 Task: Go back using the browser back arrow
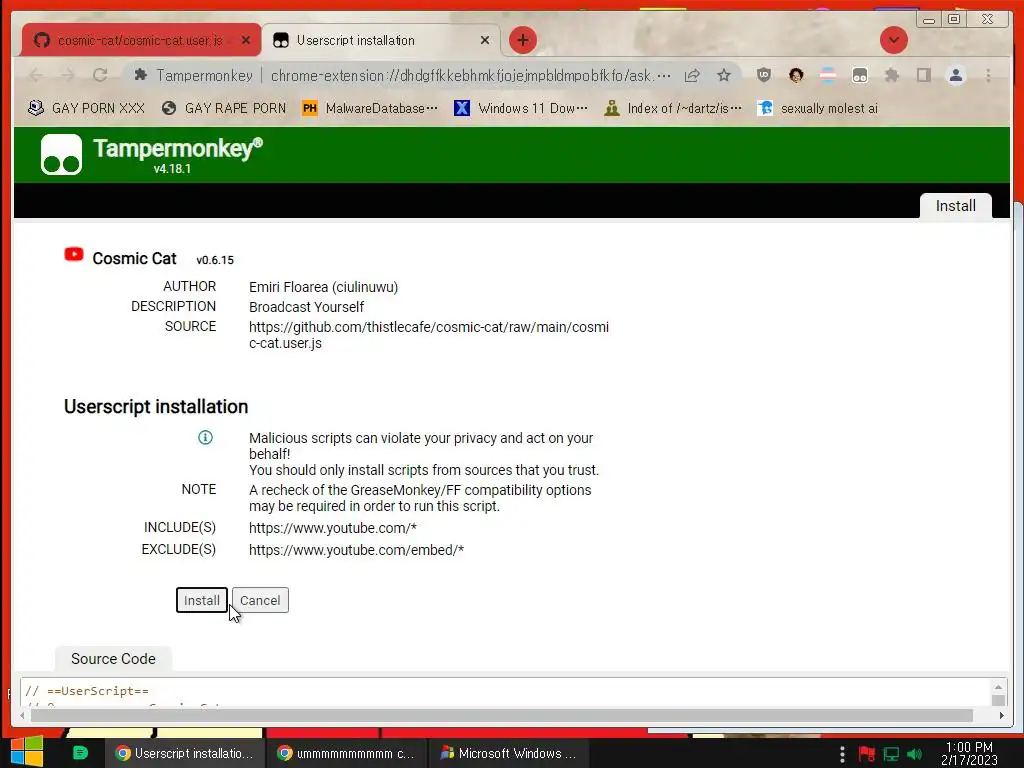pyautogui.click(x=37, y=76)
